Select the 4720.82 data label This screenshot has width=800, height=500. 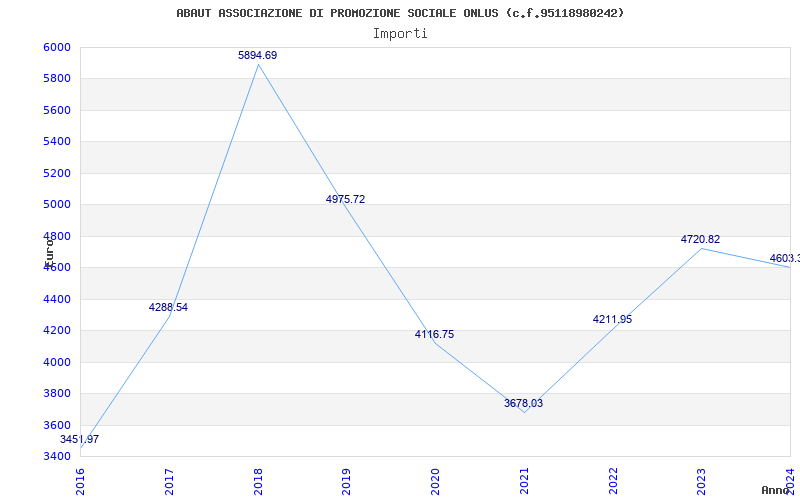click(701, 239)
